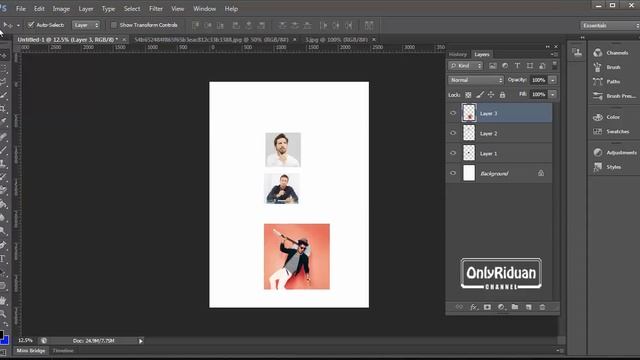Screen dimensions: 640x360
Task: Click the Layer 3 thumbnail
Action: (469, 113)
